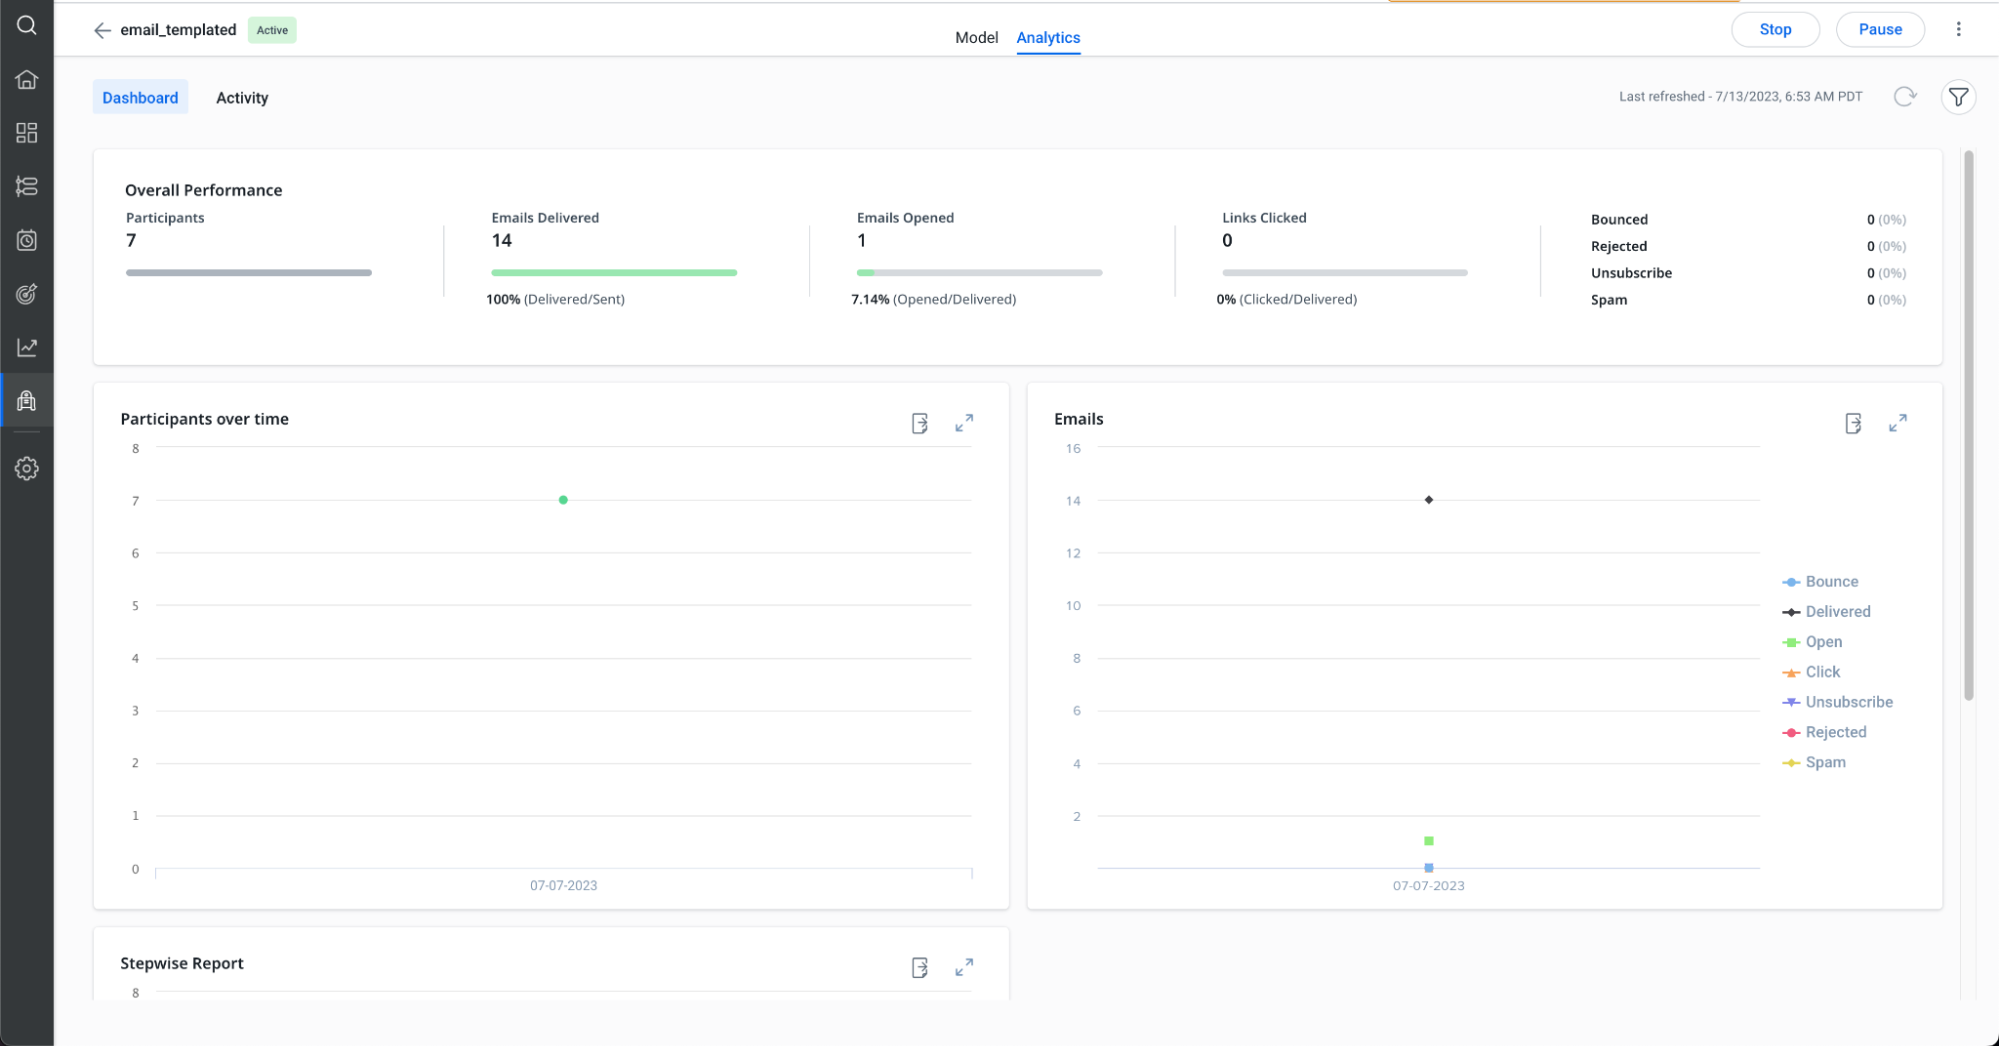Toggle the Delivered series in the legend

click(x=1837, y=612)
